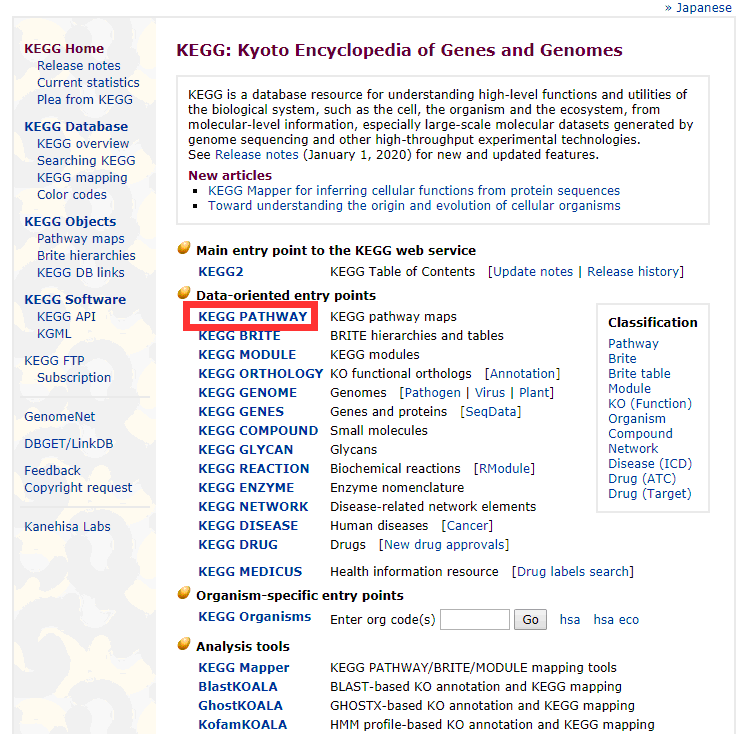Open Pathway maps sidebar link
The height and width of the screenshot is (734, 752).
(x=81, y=239)
